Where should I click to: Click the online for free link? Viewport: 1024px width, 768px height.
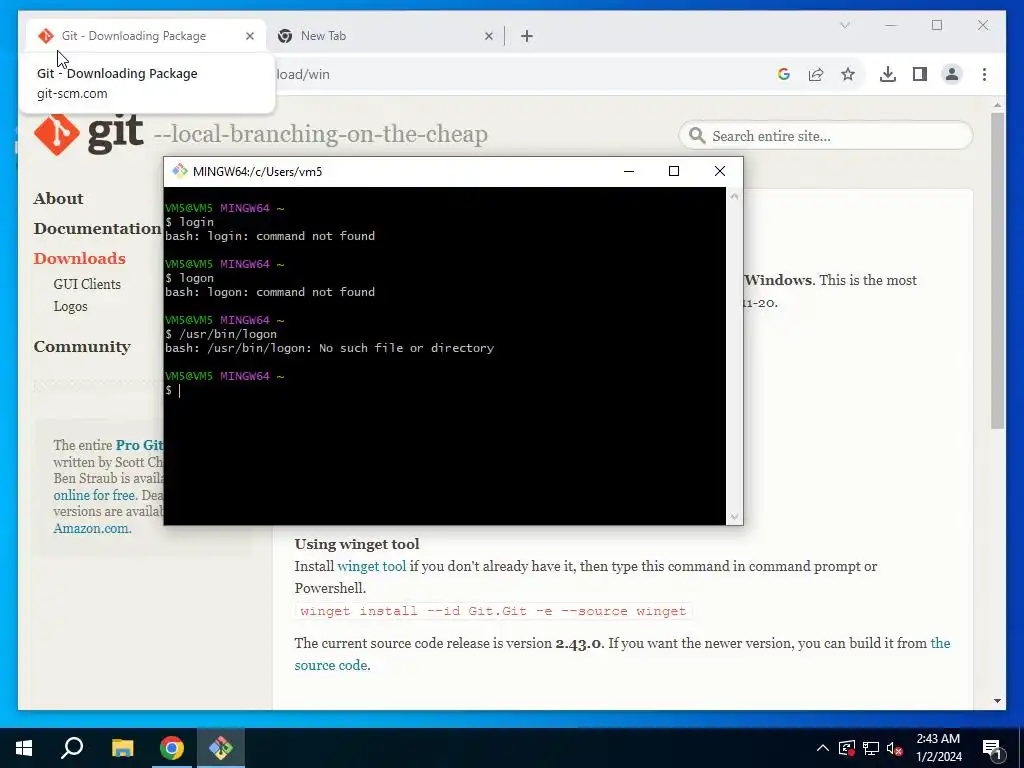point(94,495)
